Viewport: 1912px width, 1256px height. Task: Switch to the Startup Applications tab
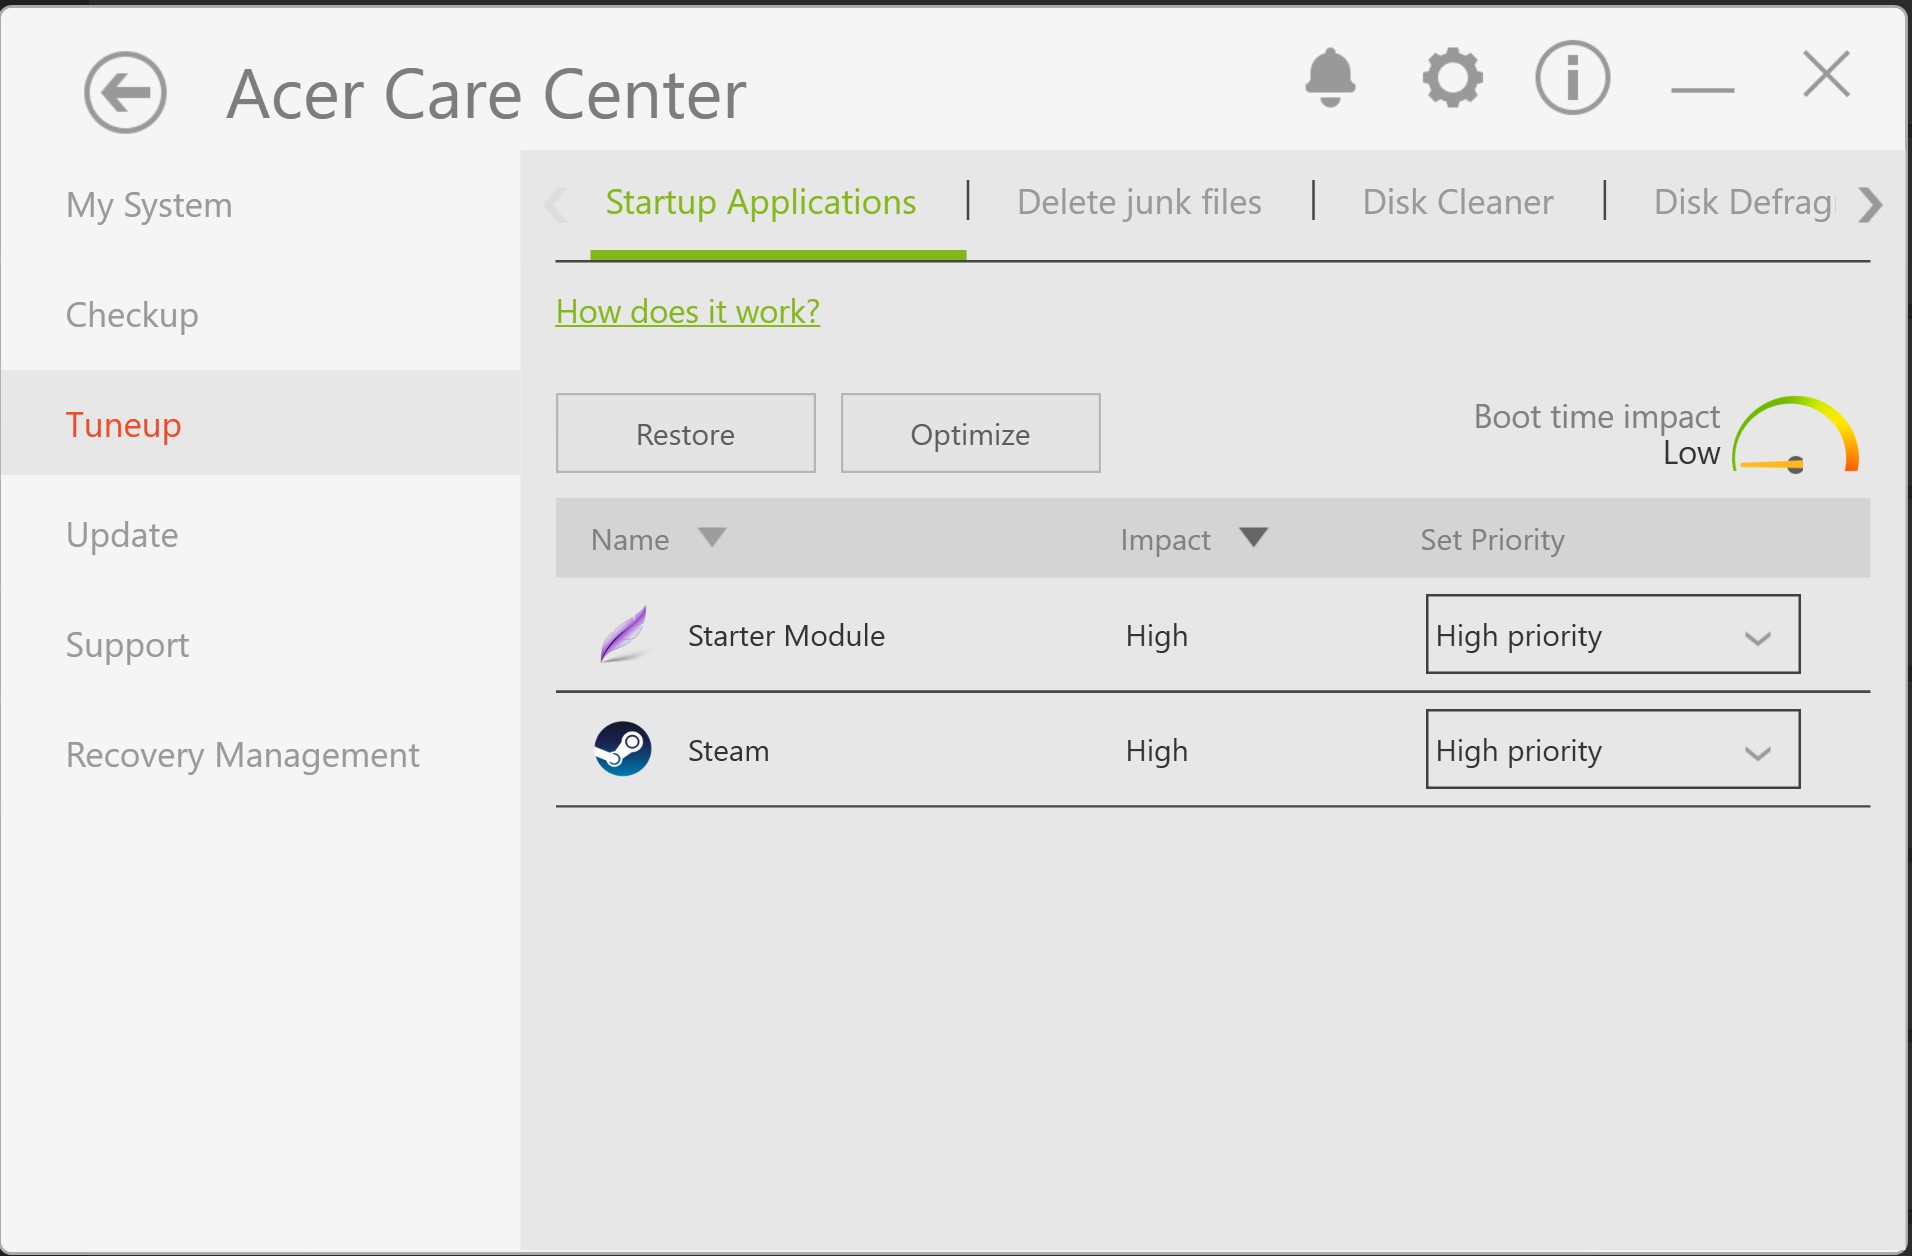pos(761,202)
